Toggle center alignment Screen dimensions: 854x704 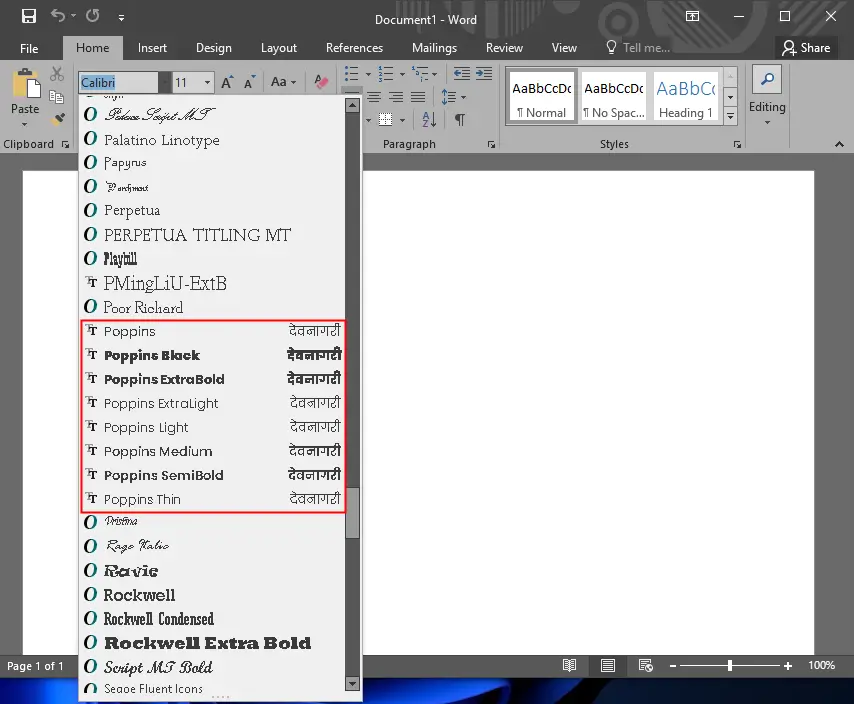pos(374,97)
